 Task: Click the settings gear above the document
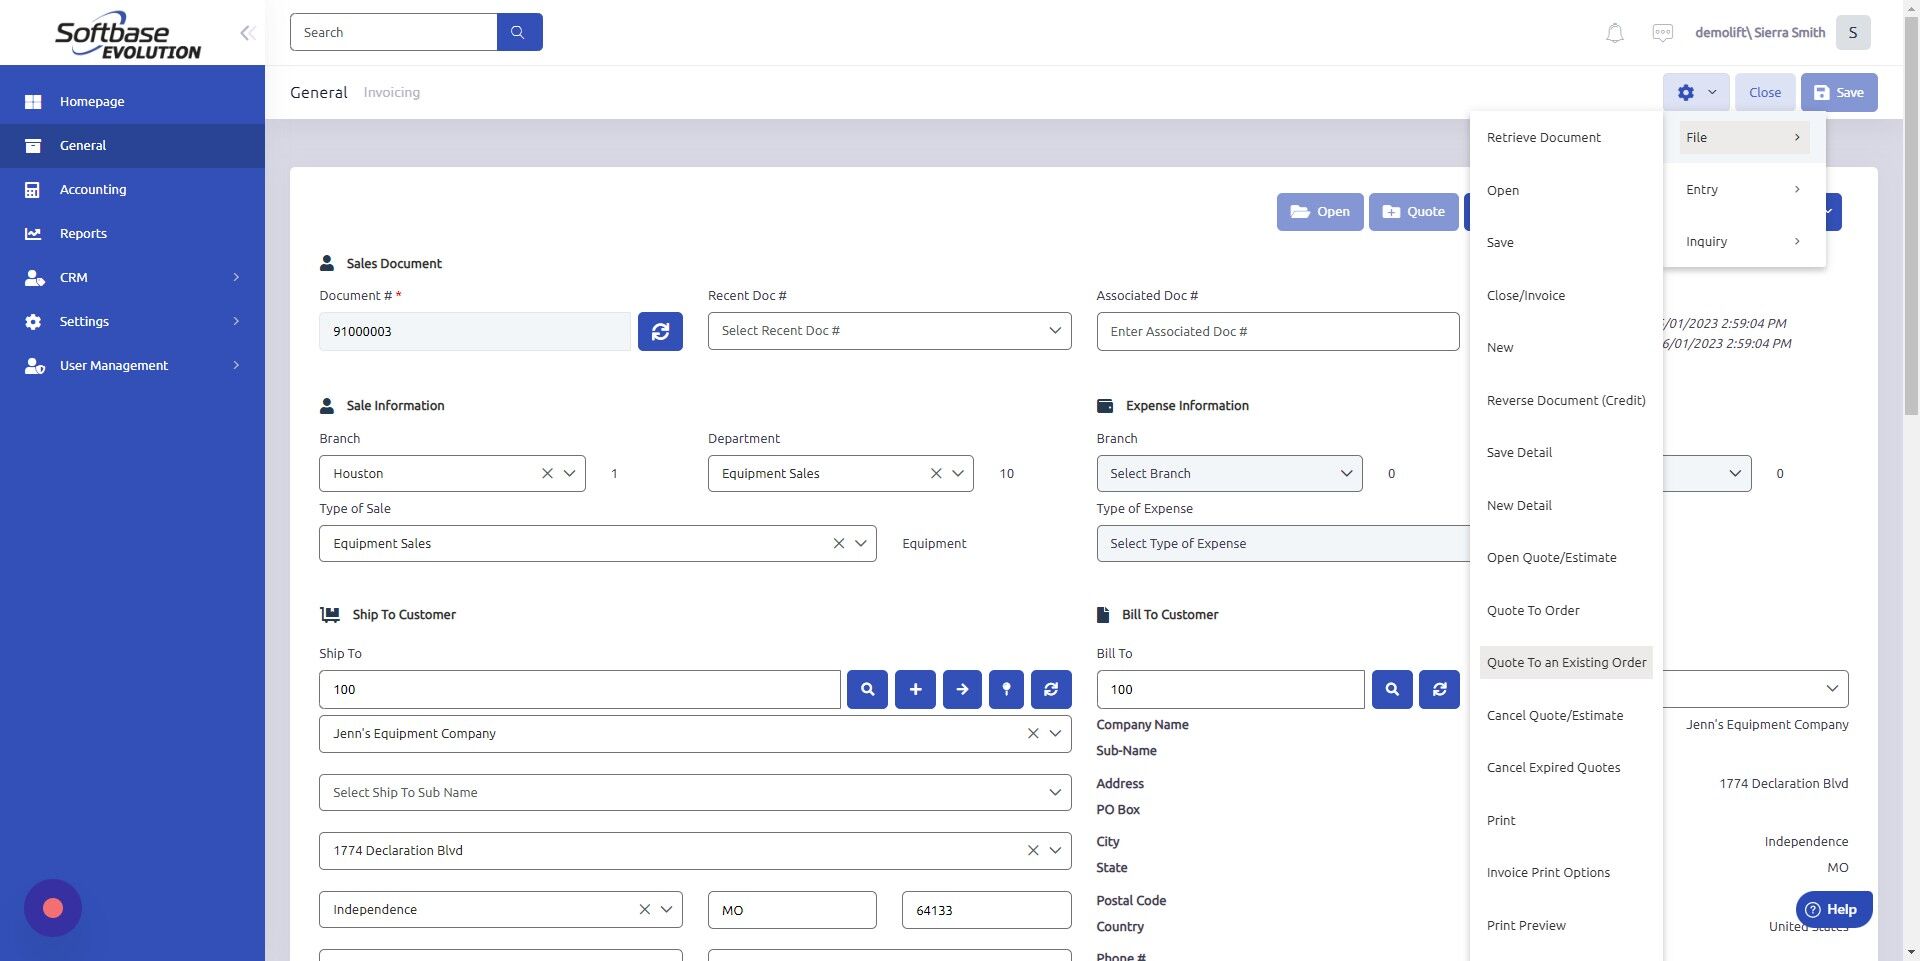1688,92
